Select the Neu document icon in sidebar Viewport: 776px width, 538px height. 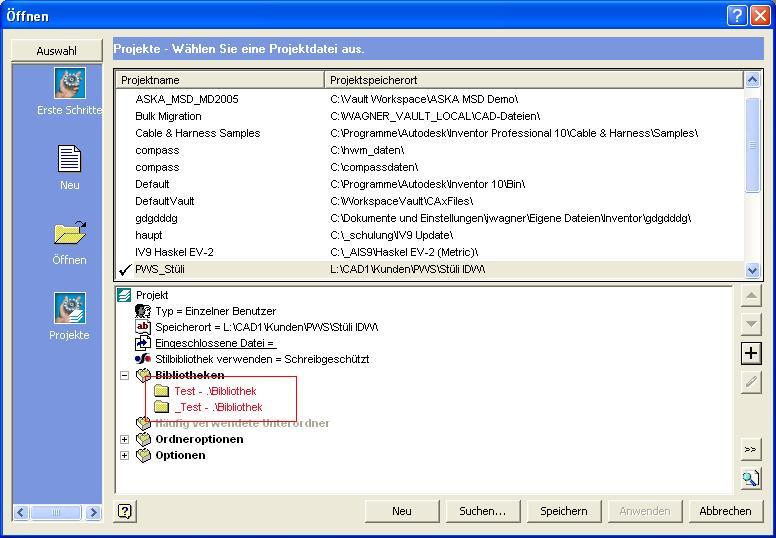69,158
